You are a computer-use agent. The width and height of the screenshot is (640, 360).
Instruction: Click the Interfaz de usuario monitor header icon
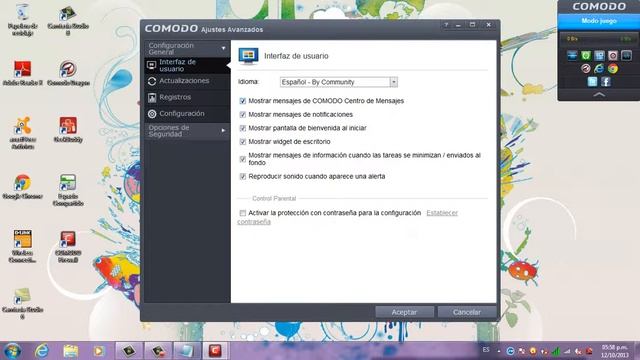coord(249,56)
